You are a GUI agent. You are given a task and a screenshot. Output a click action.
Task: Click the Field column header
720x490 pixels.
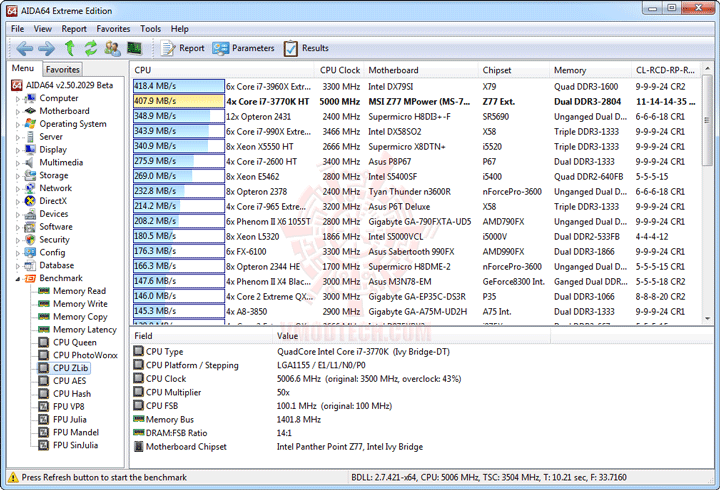click(201, 336)
